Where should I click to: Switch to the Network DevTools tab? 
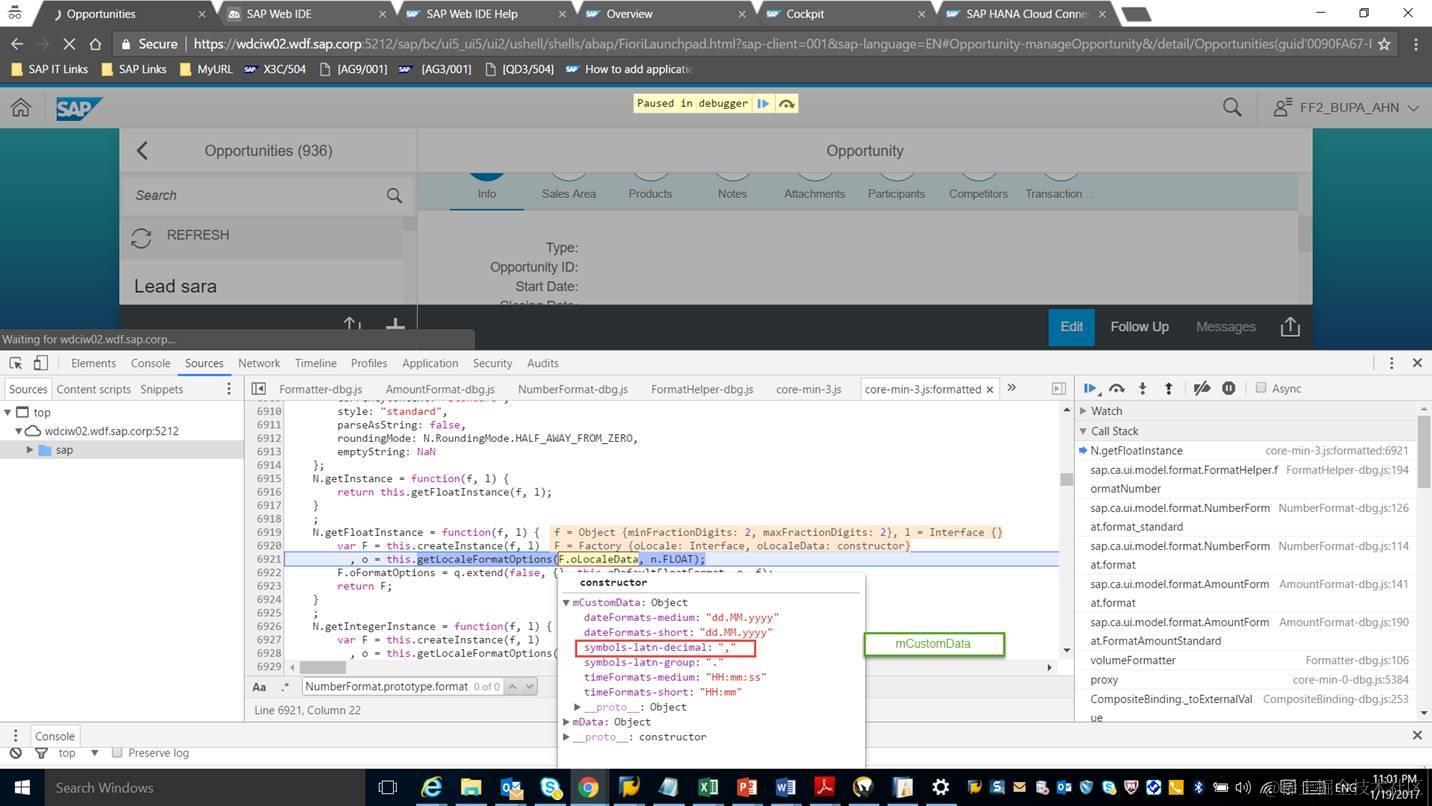(259, 363)
